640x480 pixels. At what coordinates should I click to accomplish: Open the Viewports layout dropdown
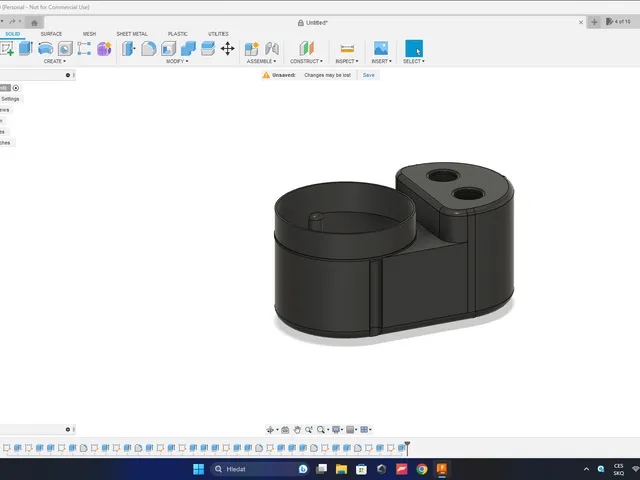(366, 429)
